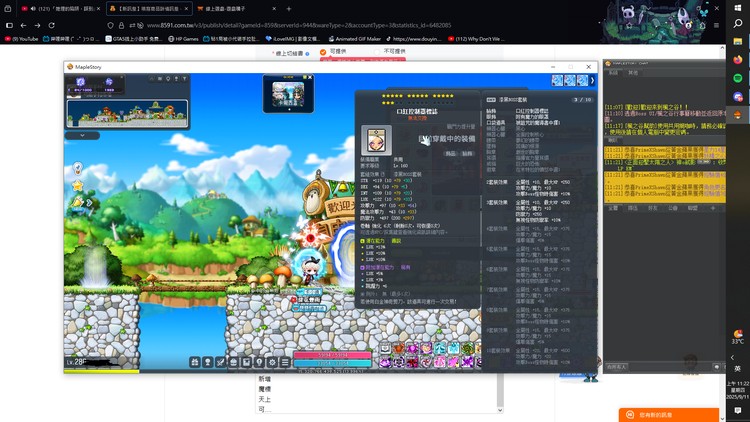This screenshot has width=750, height=422.
Task: Click the browser forward arrow
Action: (37, 25)
